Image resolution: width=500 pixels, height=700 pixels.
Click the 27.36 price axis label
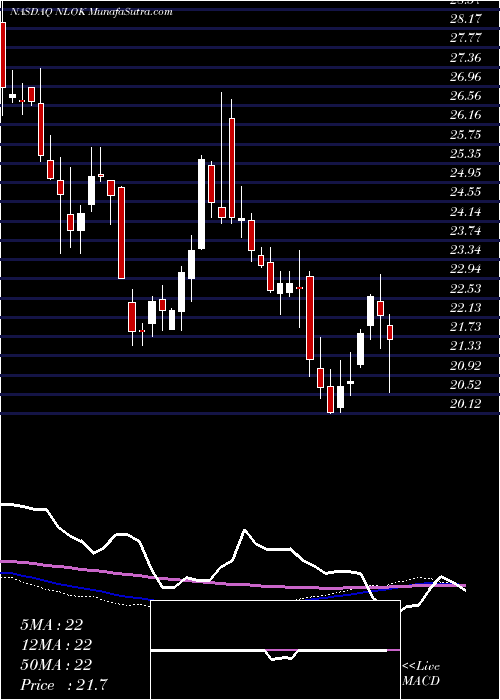(466, 58)
